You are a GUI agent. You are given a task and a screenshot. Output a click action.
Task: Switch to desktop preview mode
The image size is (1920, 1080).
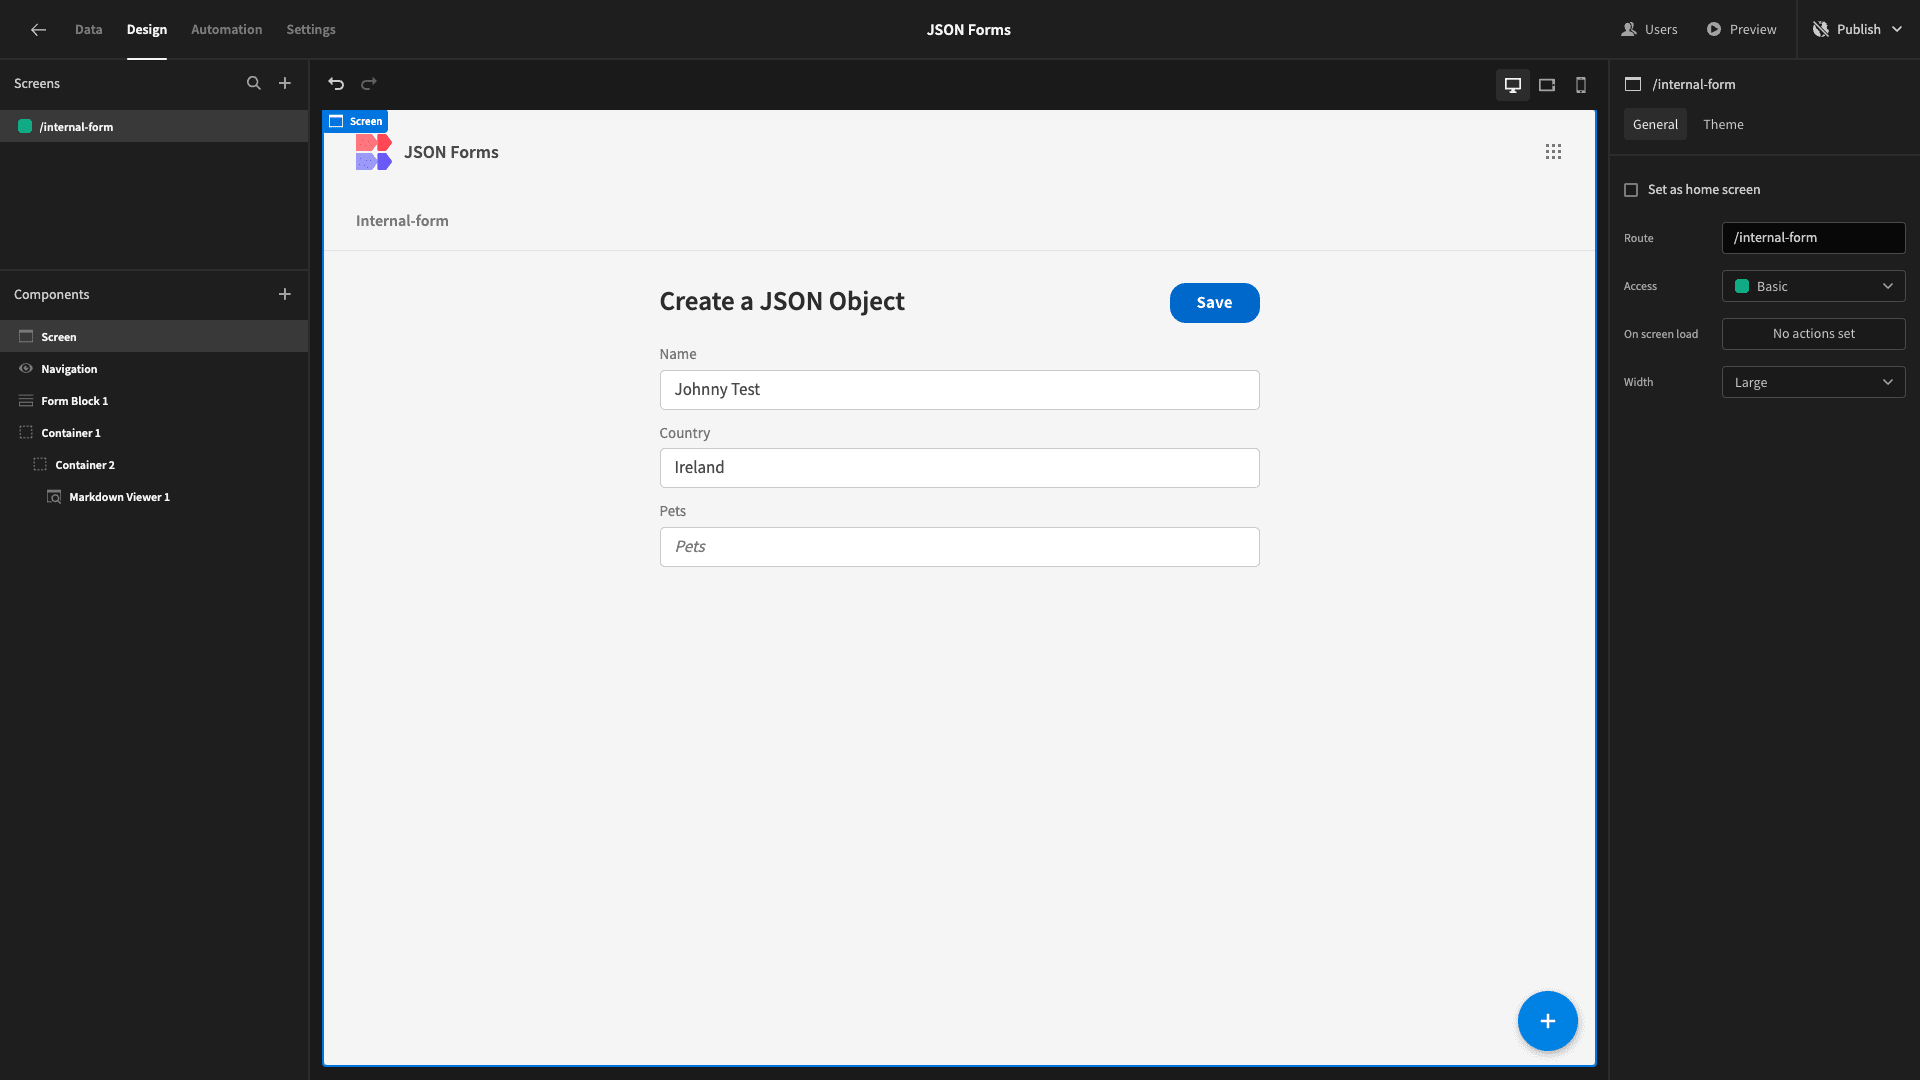click(x=1513, y=83)
